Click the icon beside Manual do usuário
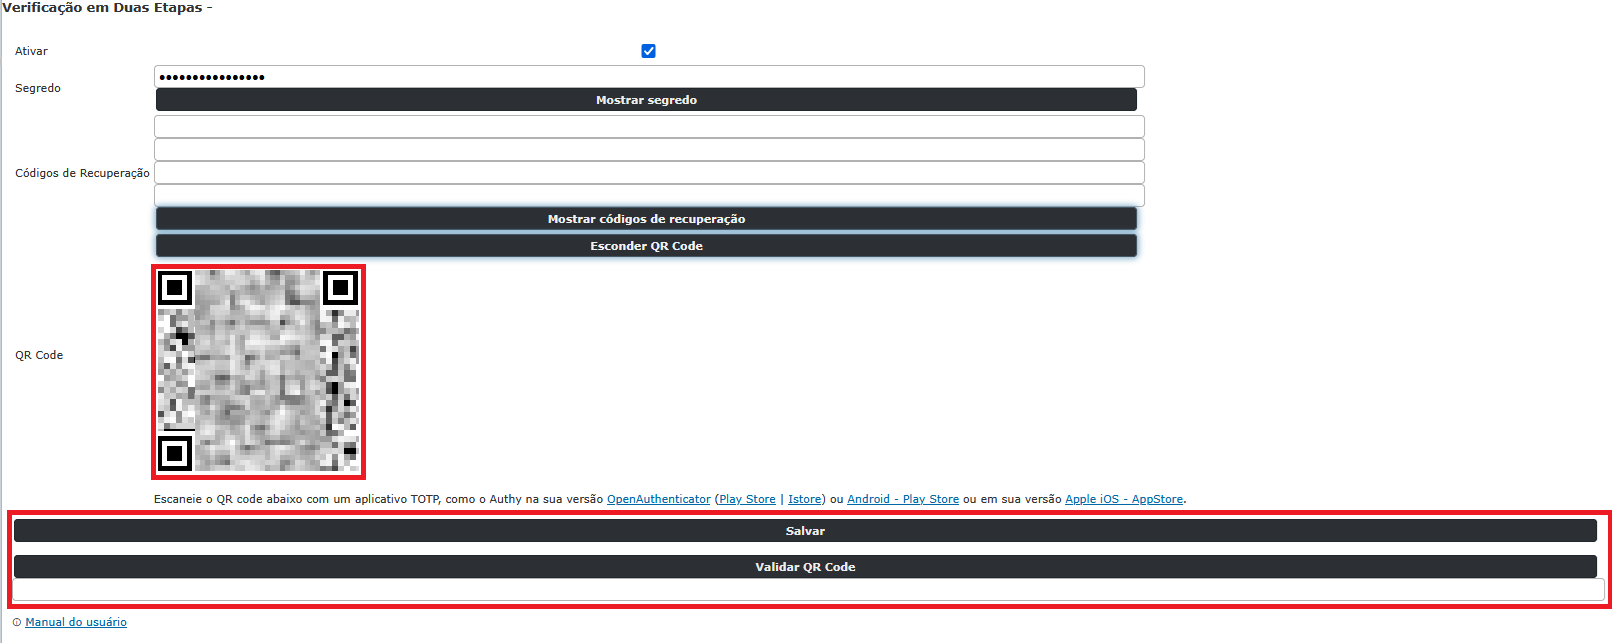Image resolution: width=1612 pixels, height=643 pixels. [x=17, y=622]
